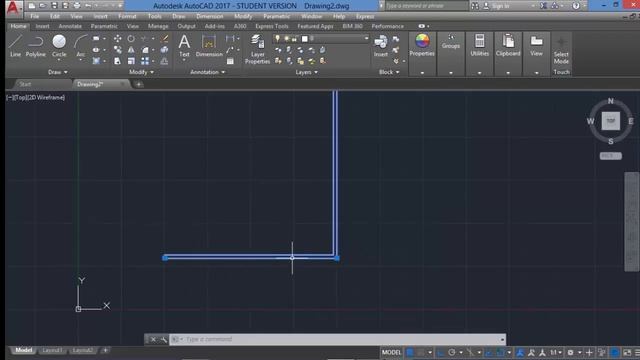Toggle polar tracking in status bar
This screenshot has height=360, width=640.
click(451, 352)
